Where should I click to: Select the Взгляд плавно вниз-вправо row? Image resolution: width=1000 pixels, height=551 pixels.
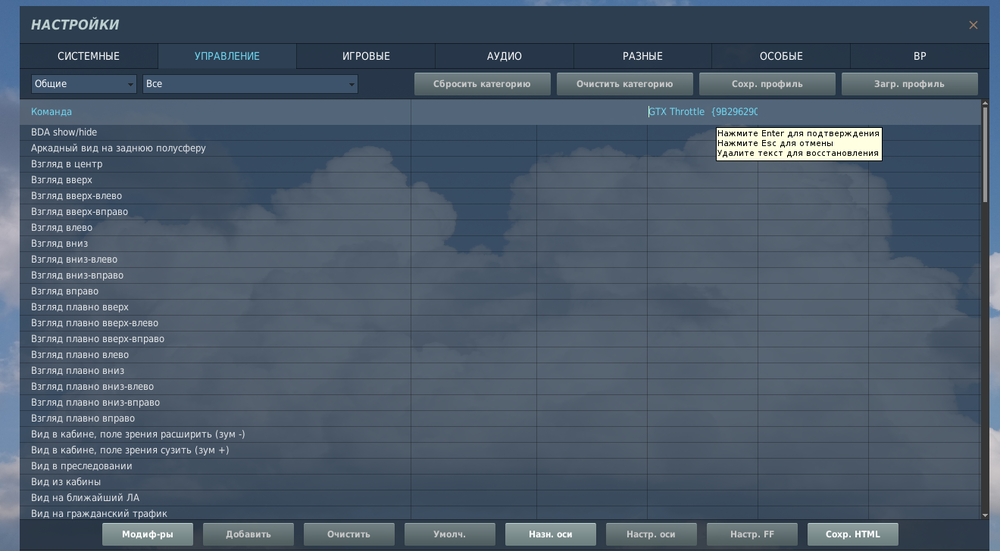tap(500, 403)
